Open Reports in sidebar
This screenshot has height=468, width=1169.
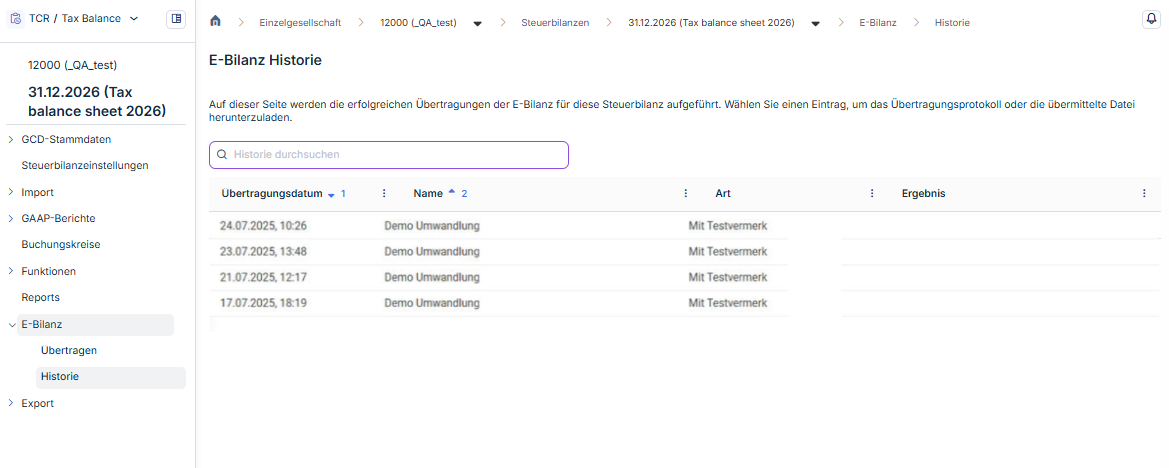pos(40,297)
